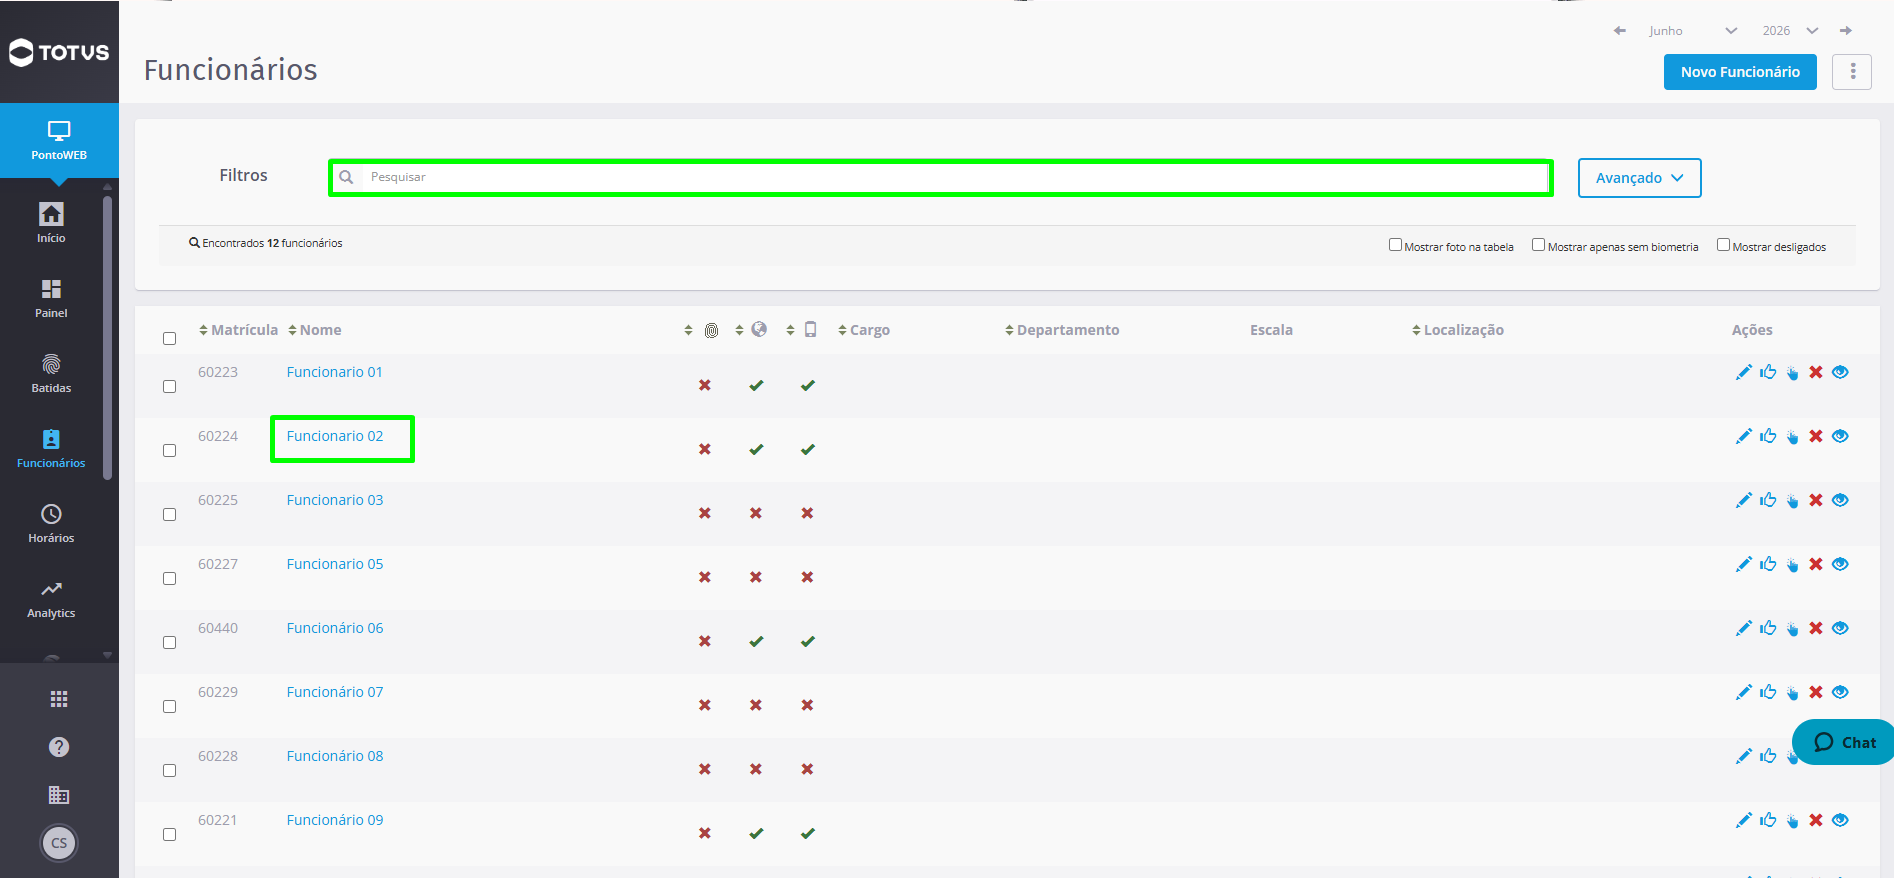
Task: Delete Funcionário 09 with red X
Action: click(x=1816, y=820)
